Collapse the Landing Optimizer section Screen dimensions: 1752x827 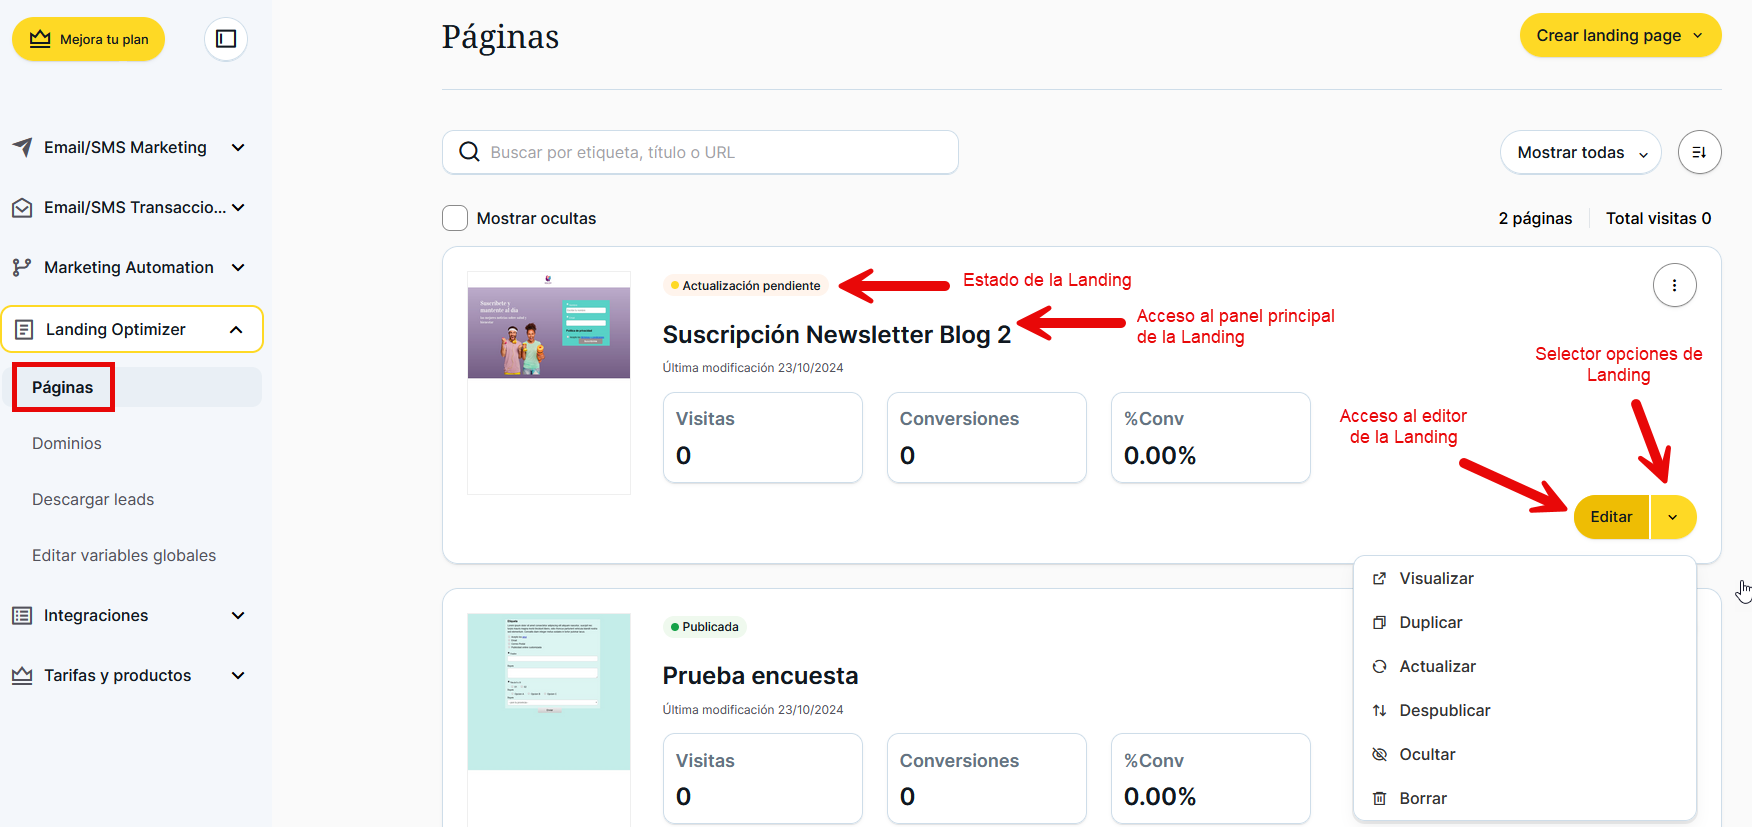coord(236,330)
